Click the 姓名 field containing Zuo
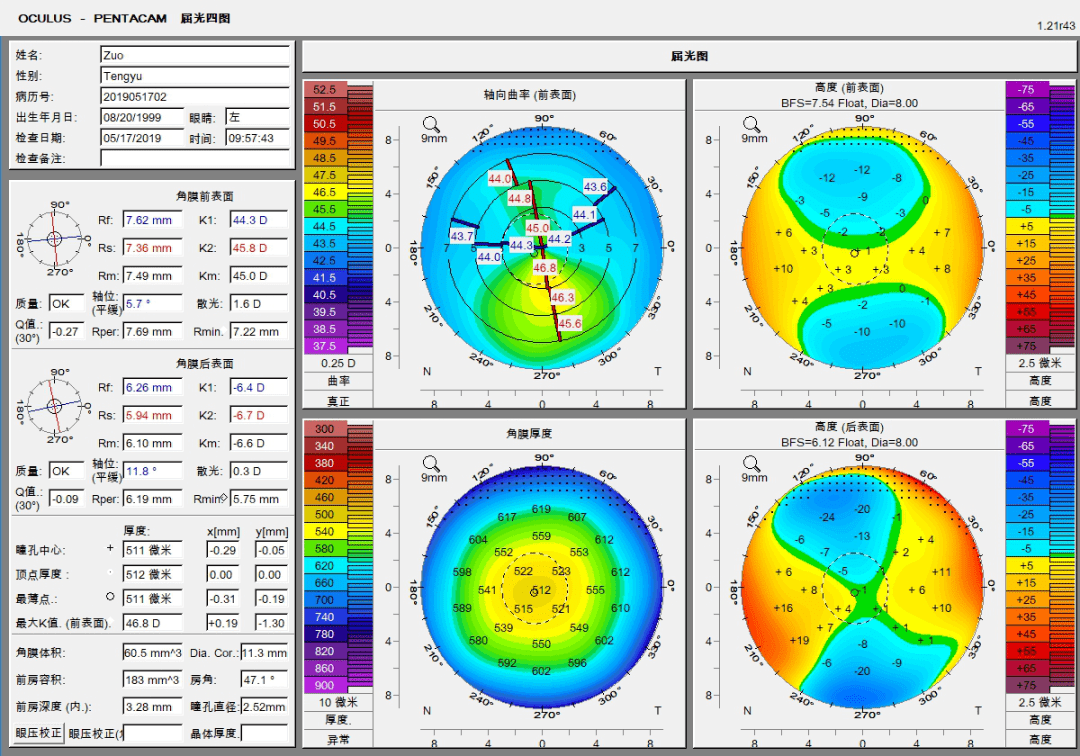This screenshot has width=1080, height=756. 195,55
